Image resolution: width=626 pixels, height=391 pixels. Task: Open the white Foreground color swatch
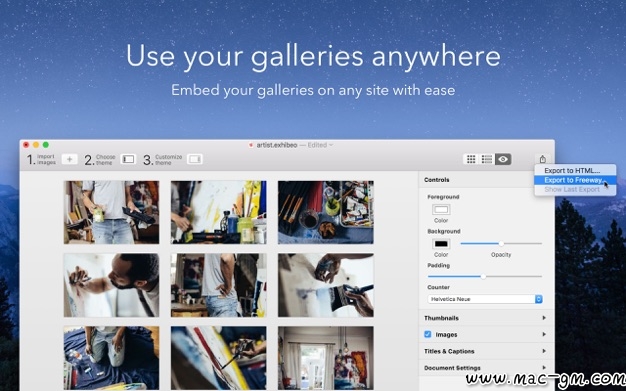click(x=441, y=210)
